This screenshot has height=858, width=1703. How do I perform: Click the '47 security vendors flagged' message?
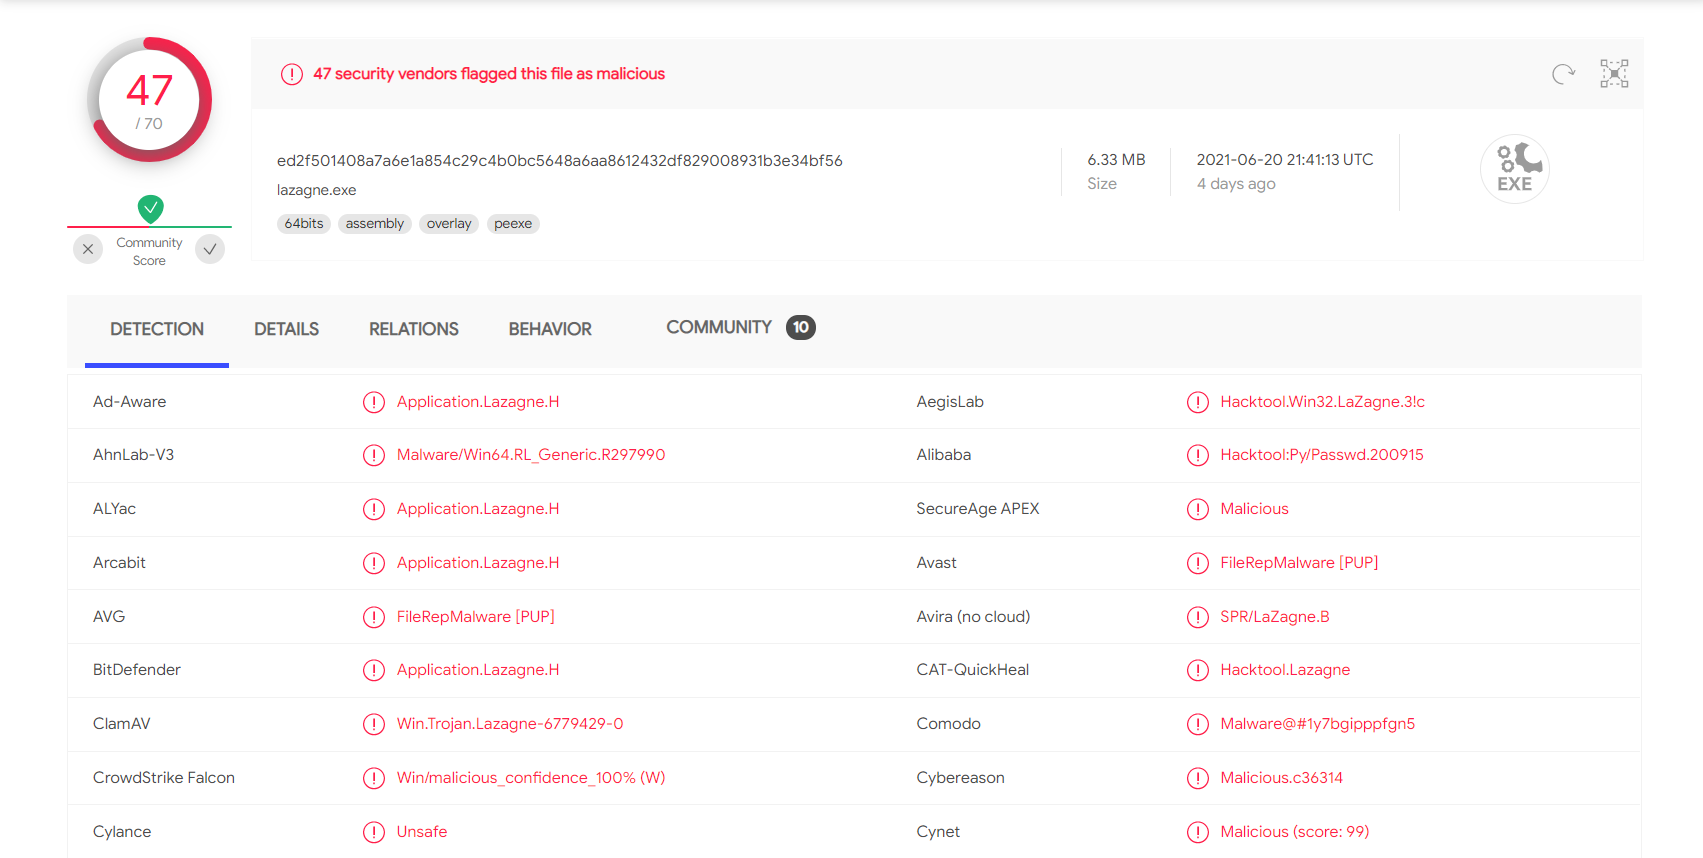(x=489, y=74)
